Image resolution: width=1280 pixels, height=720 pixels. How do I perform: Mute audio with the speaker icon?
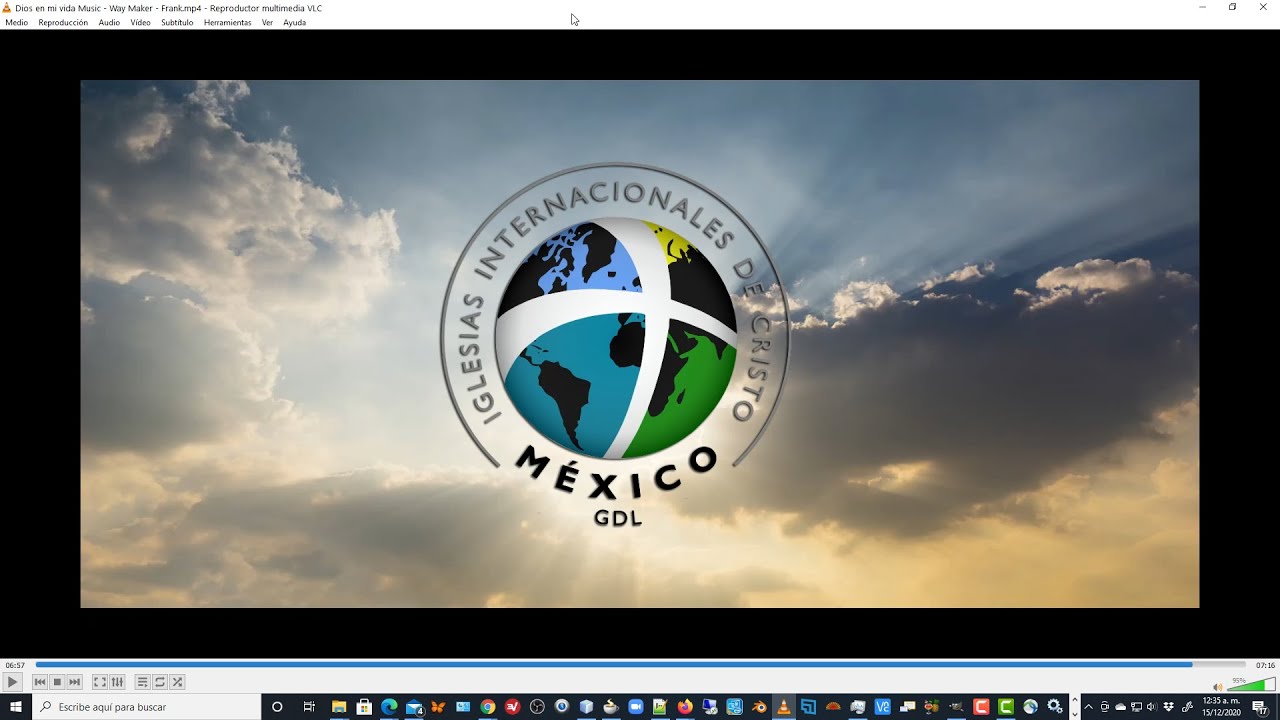(1217, 686)
